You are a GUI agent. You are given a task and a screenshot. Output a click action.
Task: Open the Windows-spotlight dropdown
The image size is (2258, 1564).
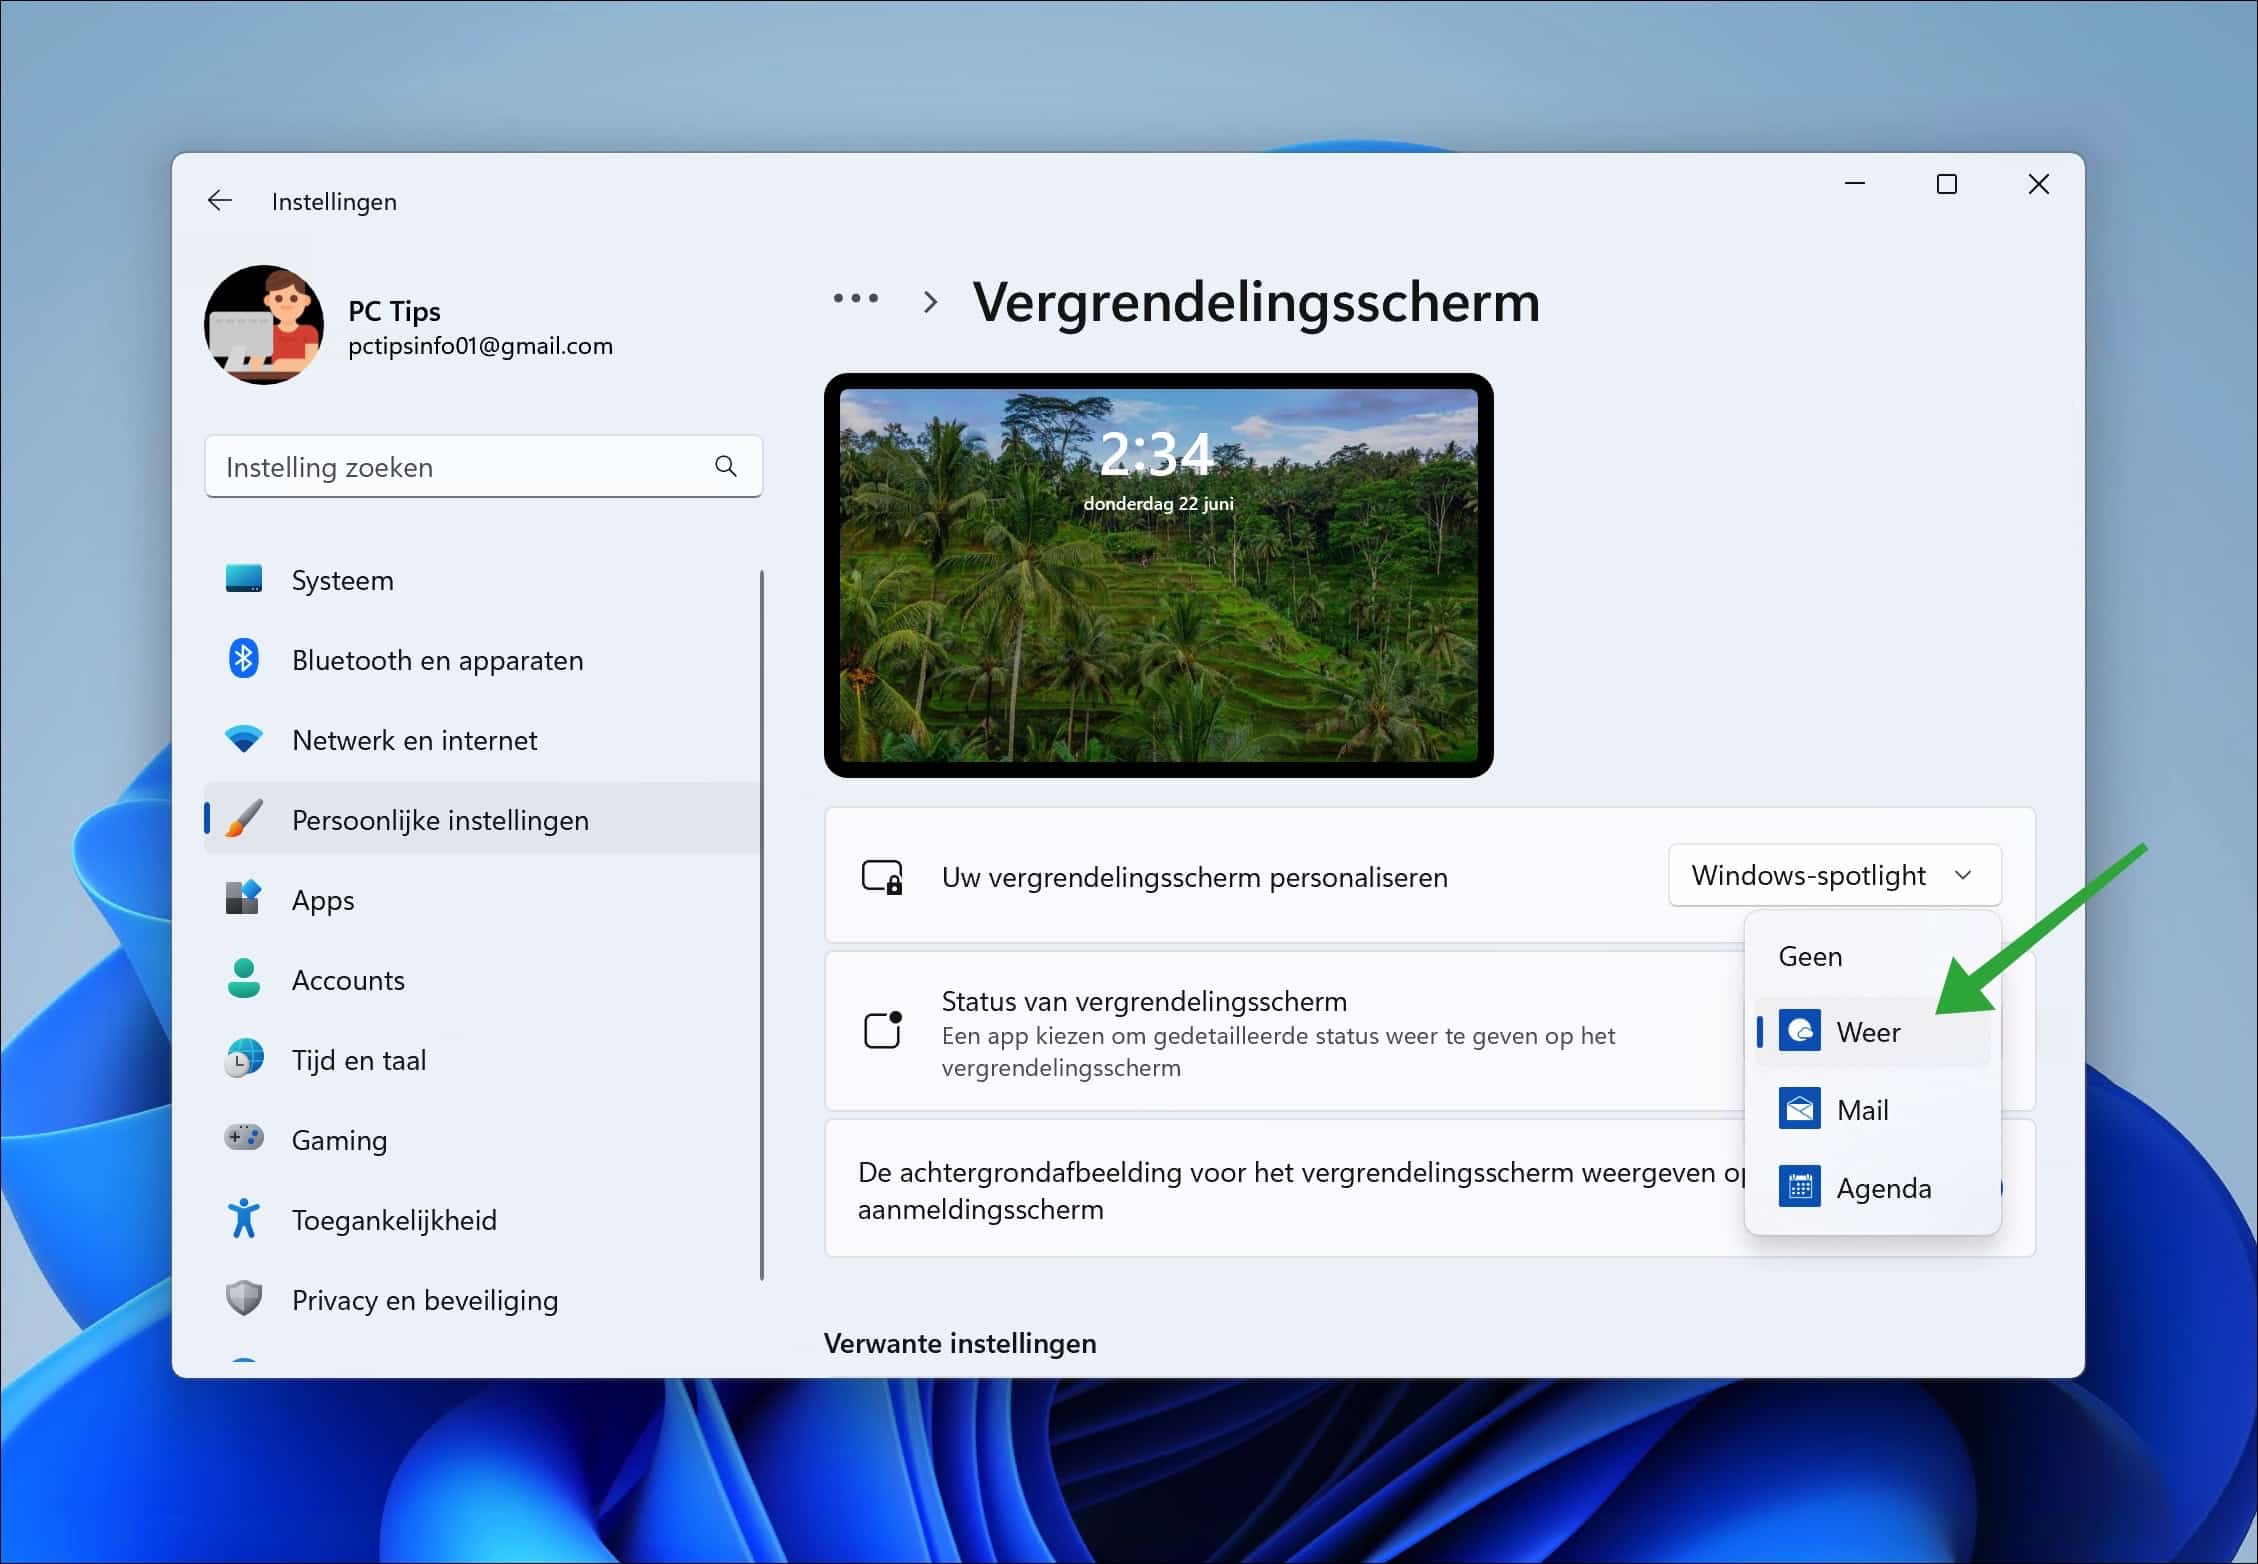tap(1834, 875)
